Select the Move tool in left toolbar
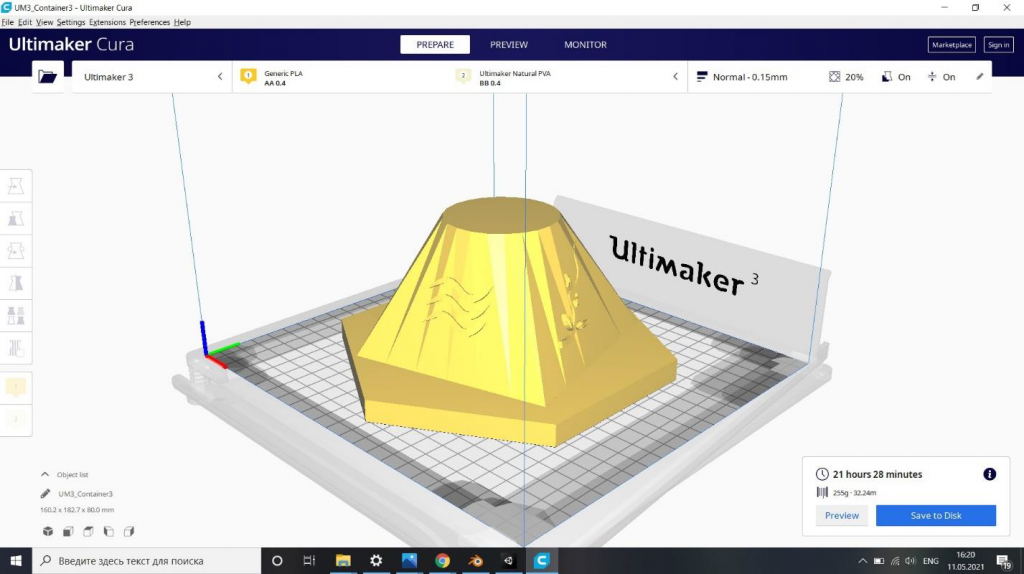The image size is (1024, 574). pyautogui.click(x=16, y=186)
